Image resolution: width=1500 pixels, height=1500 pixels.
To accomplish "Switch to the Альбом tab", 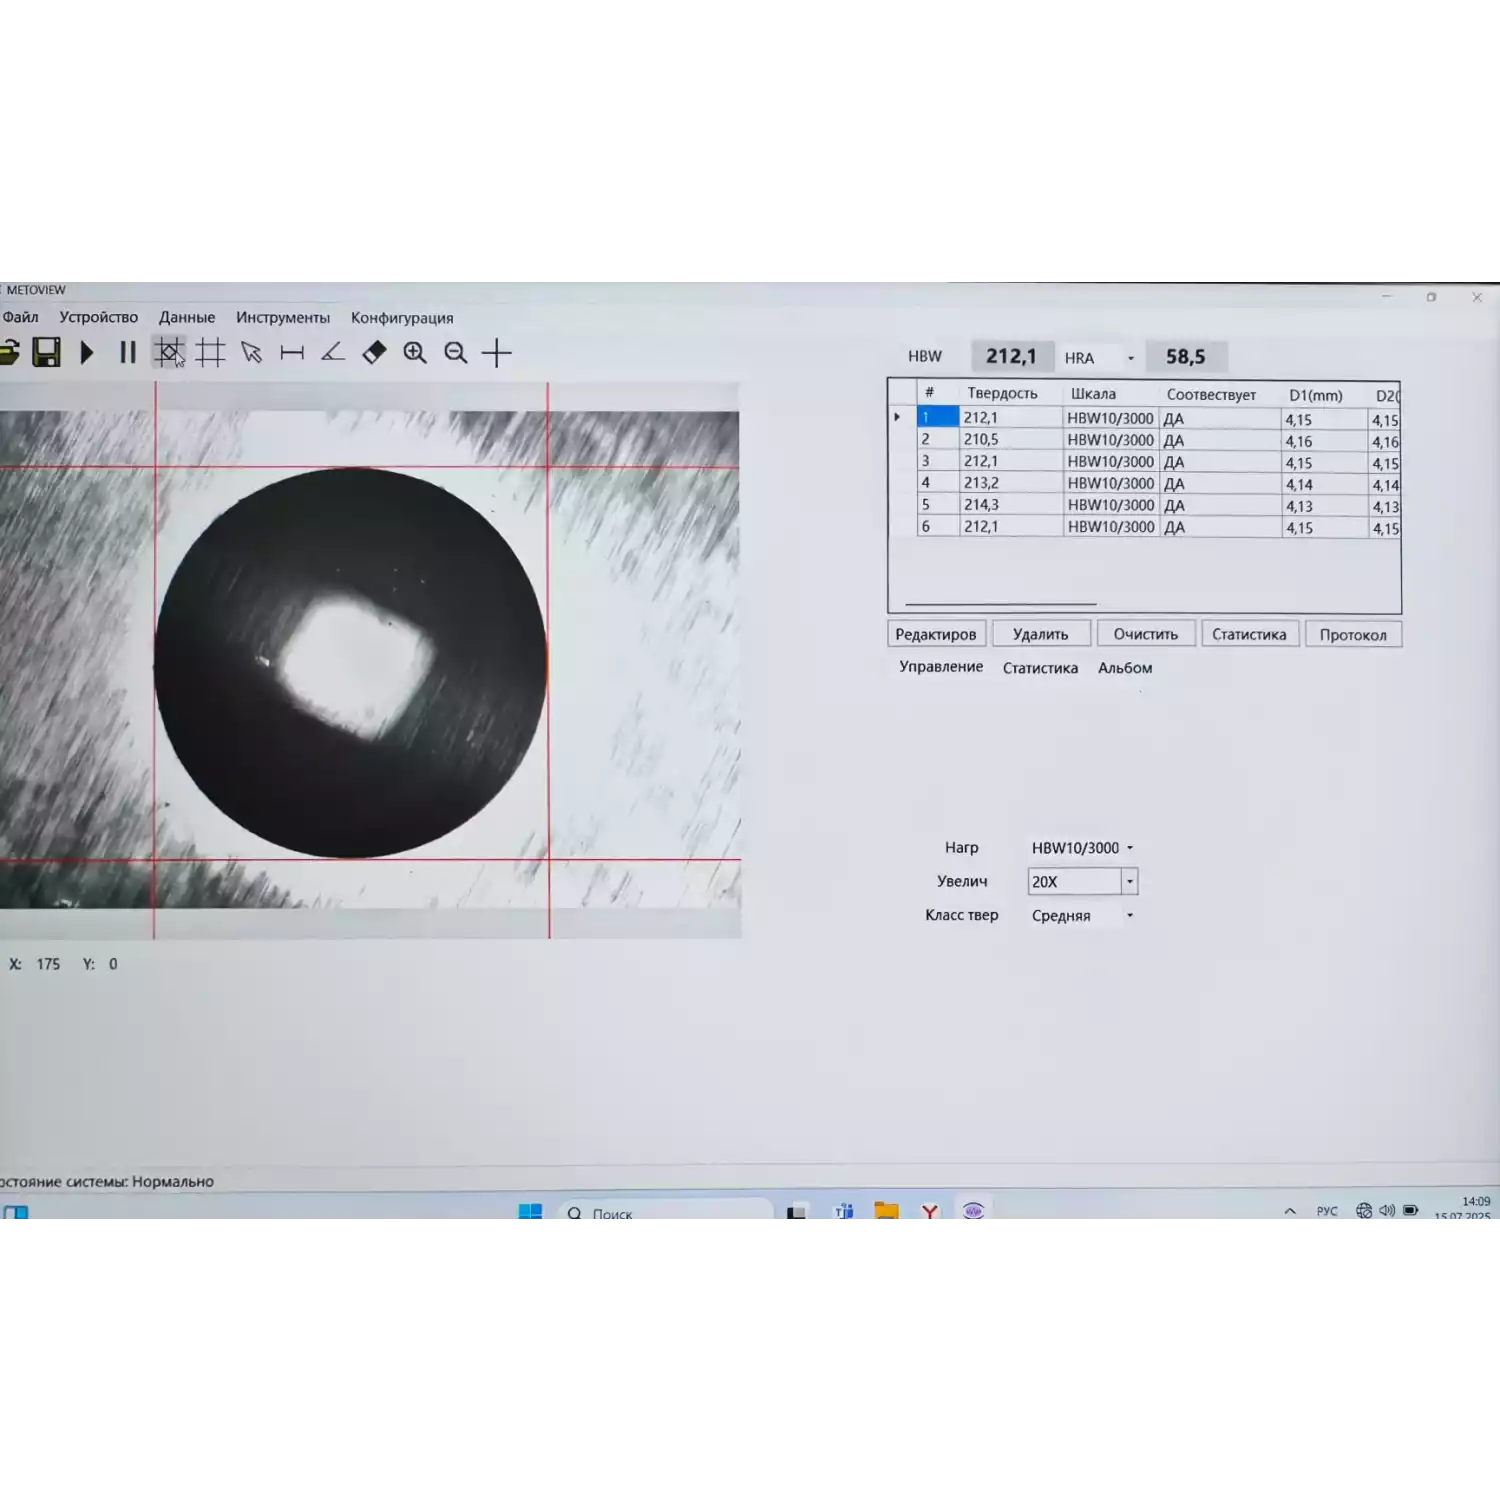I will (x=1125, y=668).
